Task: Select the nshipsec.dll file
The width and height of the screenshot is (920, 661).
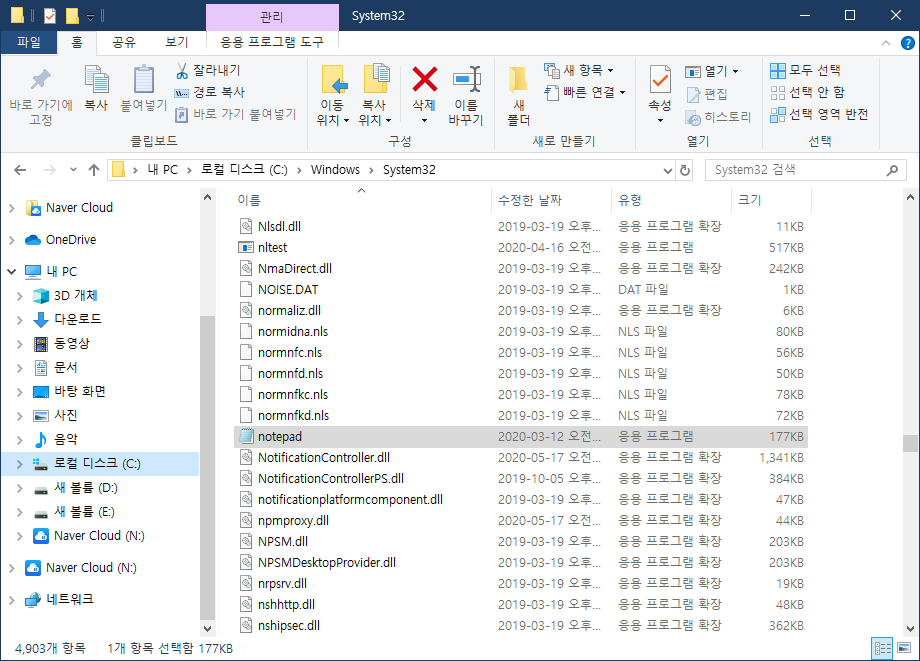Action: [x=521, y=626]
